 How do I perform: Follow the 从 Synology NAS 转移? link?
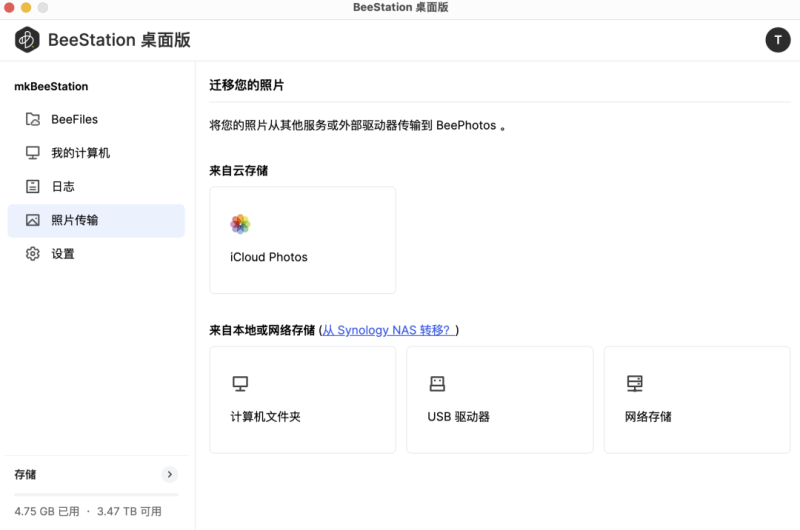point(388,331)
